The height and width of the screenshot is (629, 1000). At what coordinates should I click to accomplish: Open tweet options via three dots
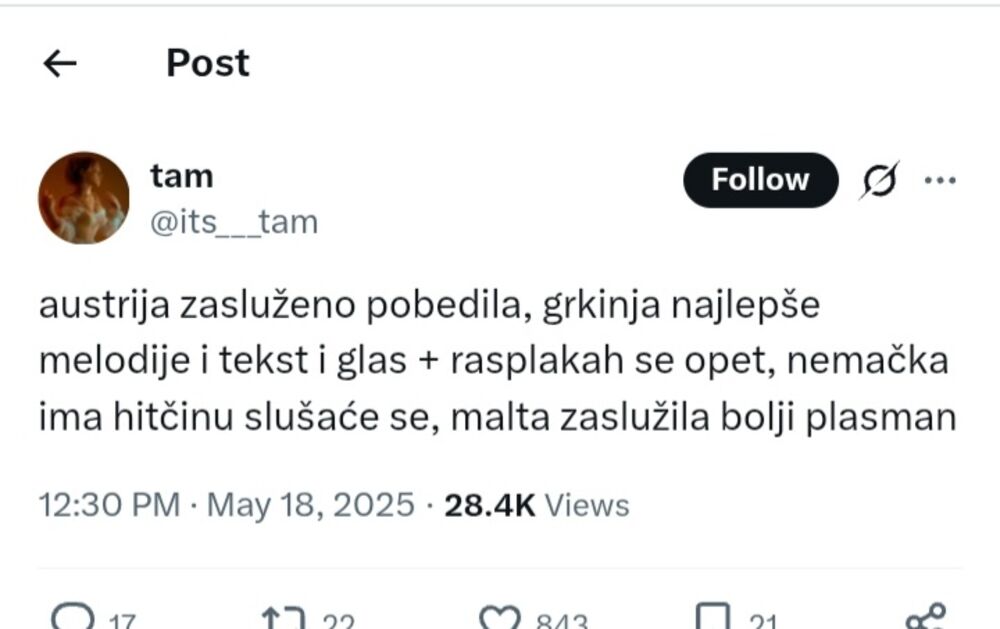[941, 178]
